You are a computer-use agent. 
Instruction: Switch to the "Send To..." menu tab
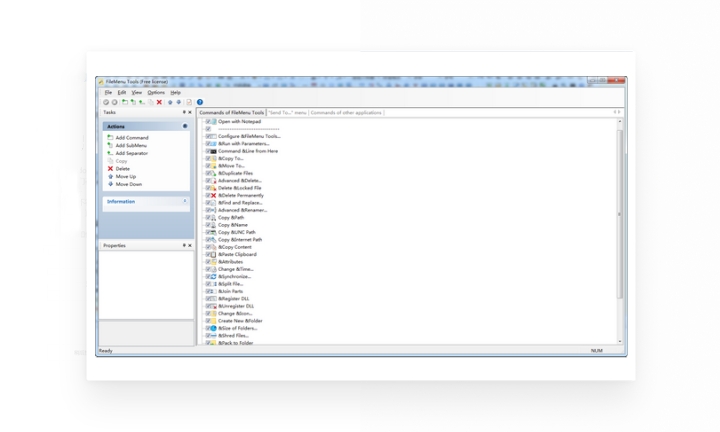(287, 112)
